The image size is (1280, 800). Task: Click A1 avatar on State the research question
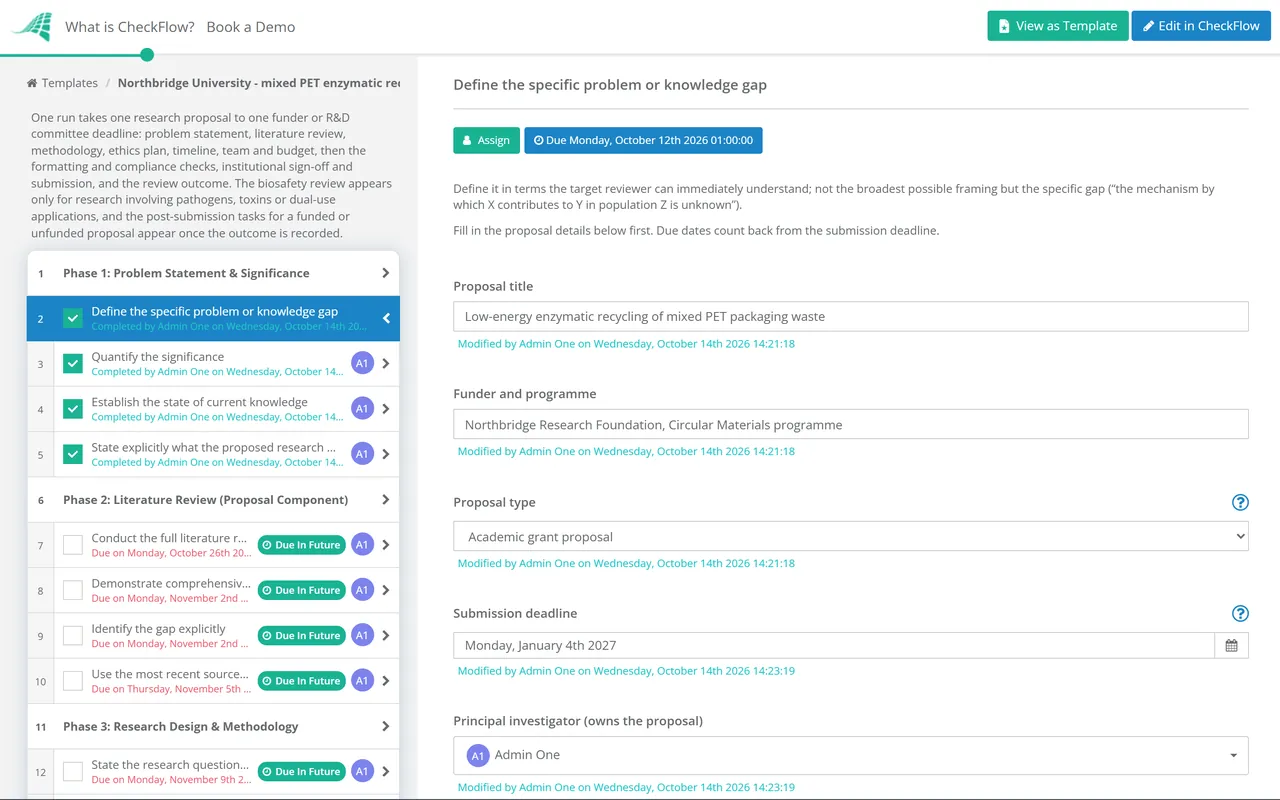coord(362,771)
